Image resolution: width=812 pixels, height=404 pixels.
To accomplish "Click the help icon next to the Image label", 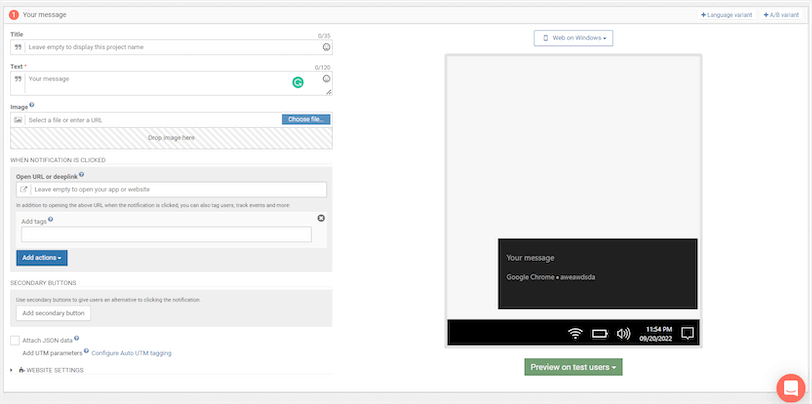I will click(x=32, y=105).
